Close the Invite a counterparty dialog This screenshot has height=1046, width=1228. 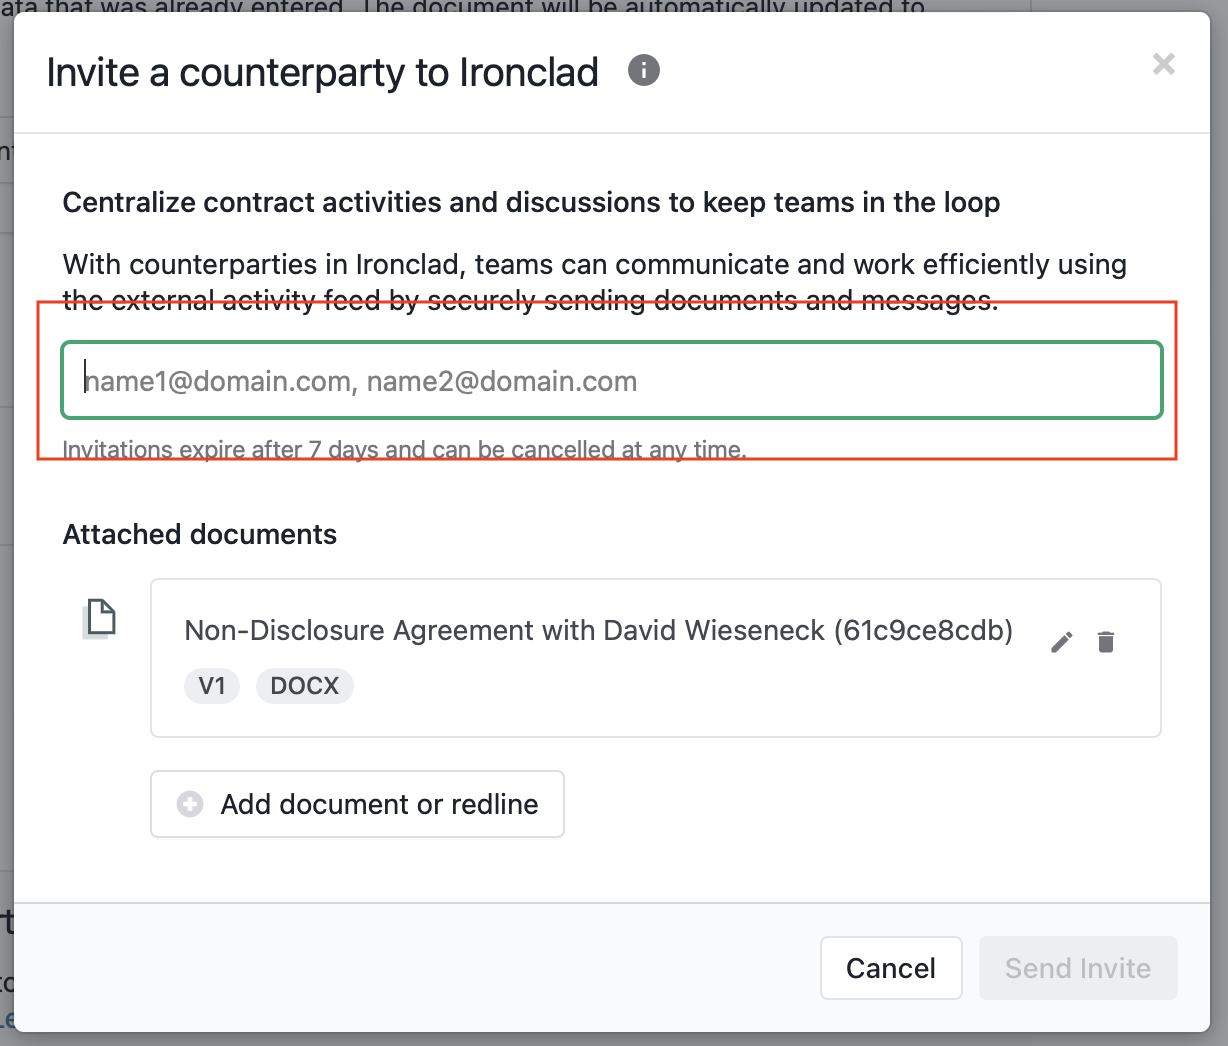click(1163, 65)
